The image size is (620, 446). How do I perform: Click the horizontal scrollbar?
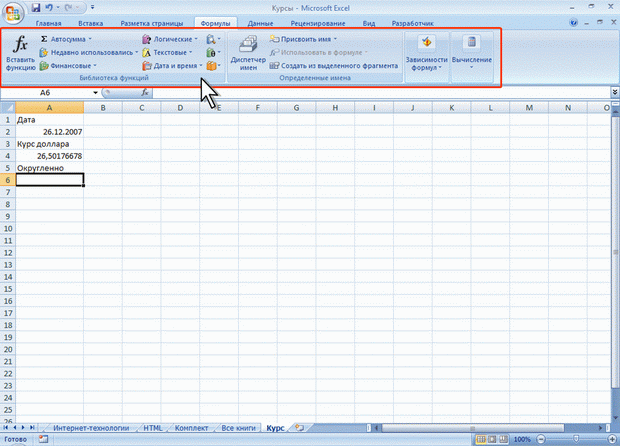coord(473,428)
